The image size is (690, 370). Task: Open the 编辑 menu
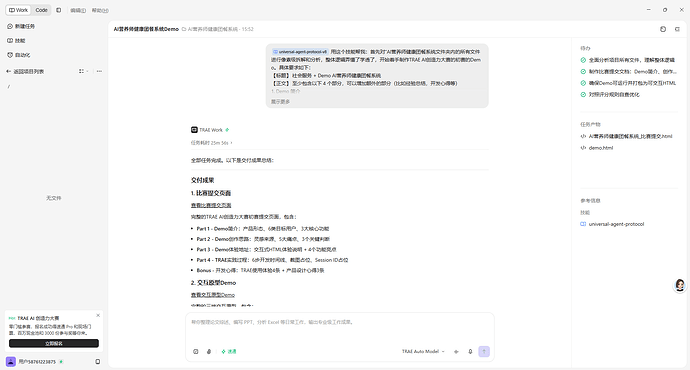[78, 11]
